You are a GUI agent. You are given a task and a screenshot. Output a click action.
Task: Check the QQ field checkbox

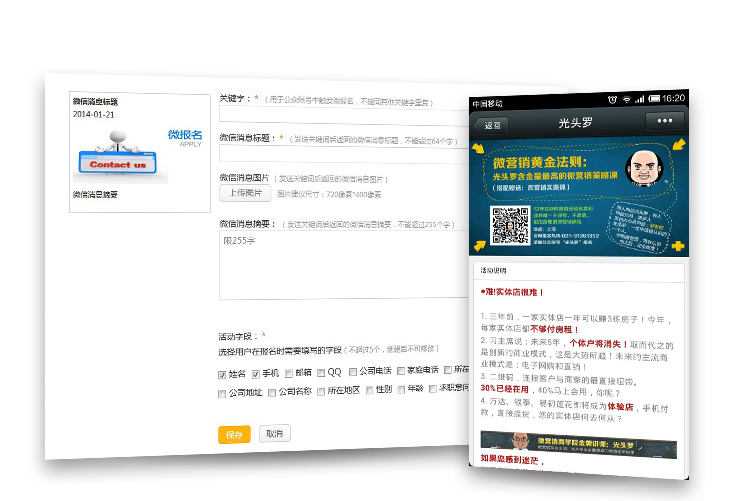click(x=321, y=374)
